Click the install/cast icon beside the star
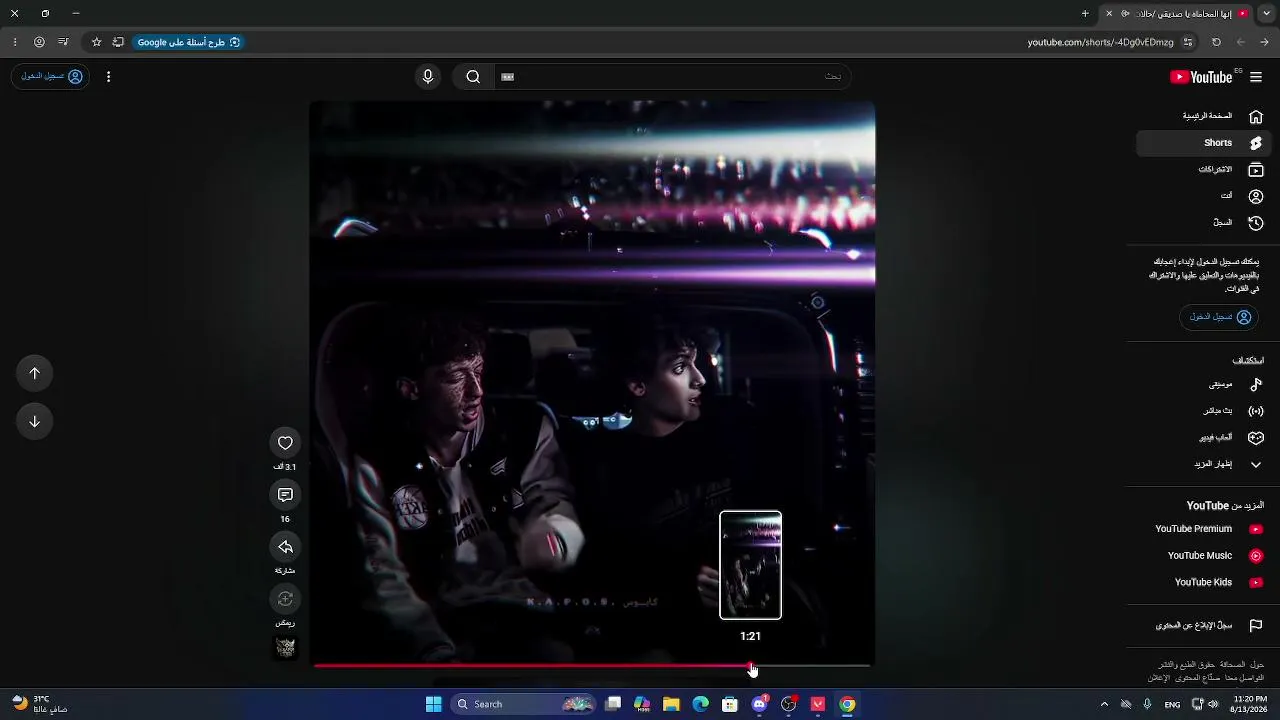Viewport: 1280px width, 720px height. click(118, 42)
